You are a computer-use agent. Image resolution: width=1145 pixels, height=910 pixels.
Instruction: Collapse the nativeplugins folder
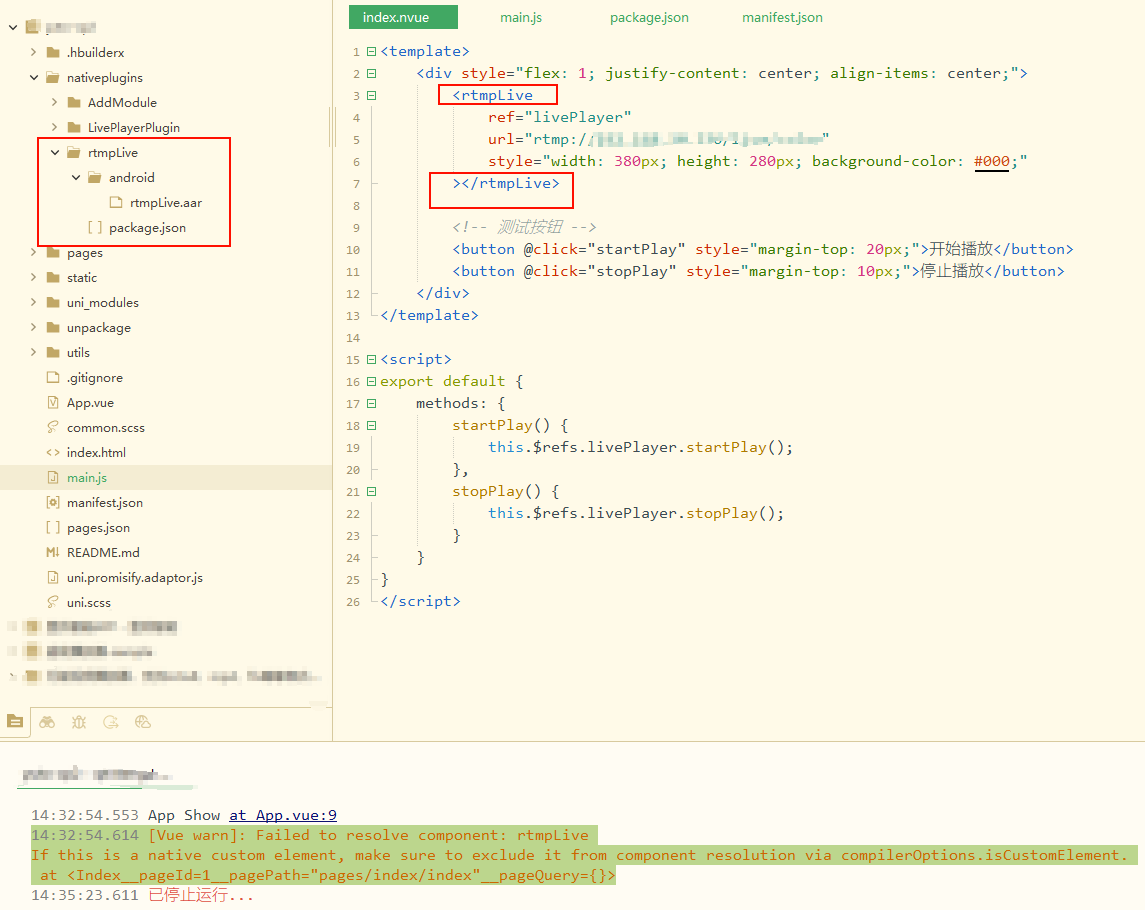34,77
